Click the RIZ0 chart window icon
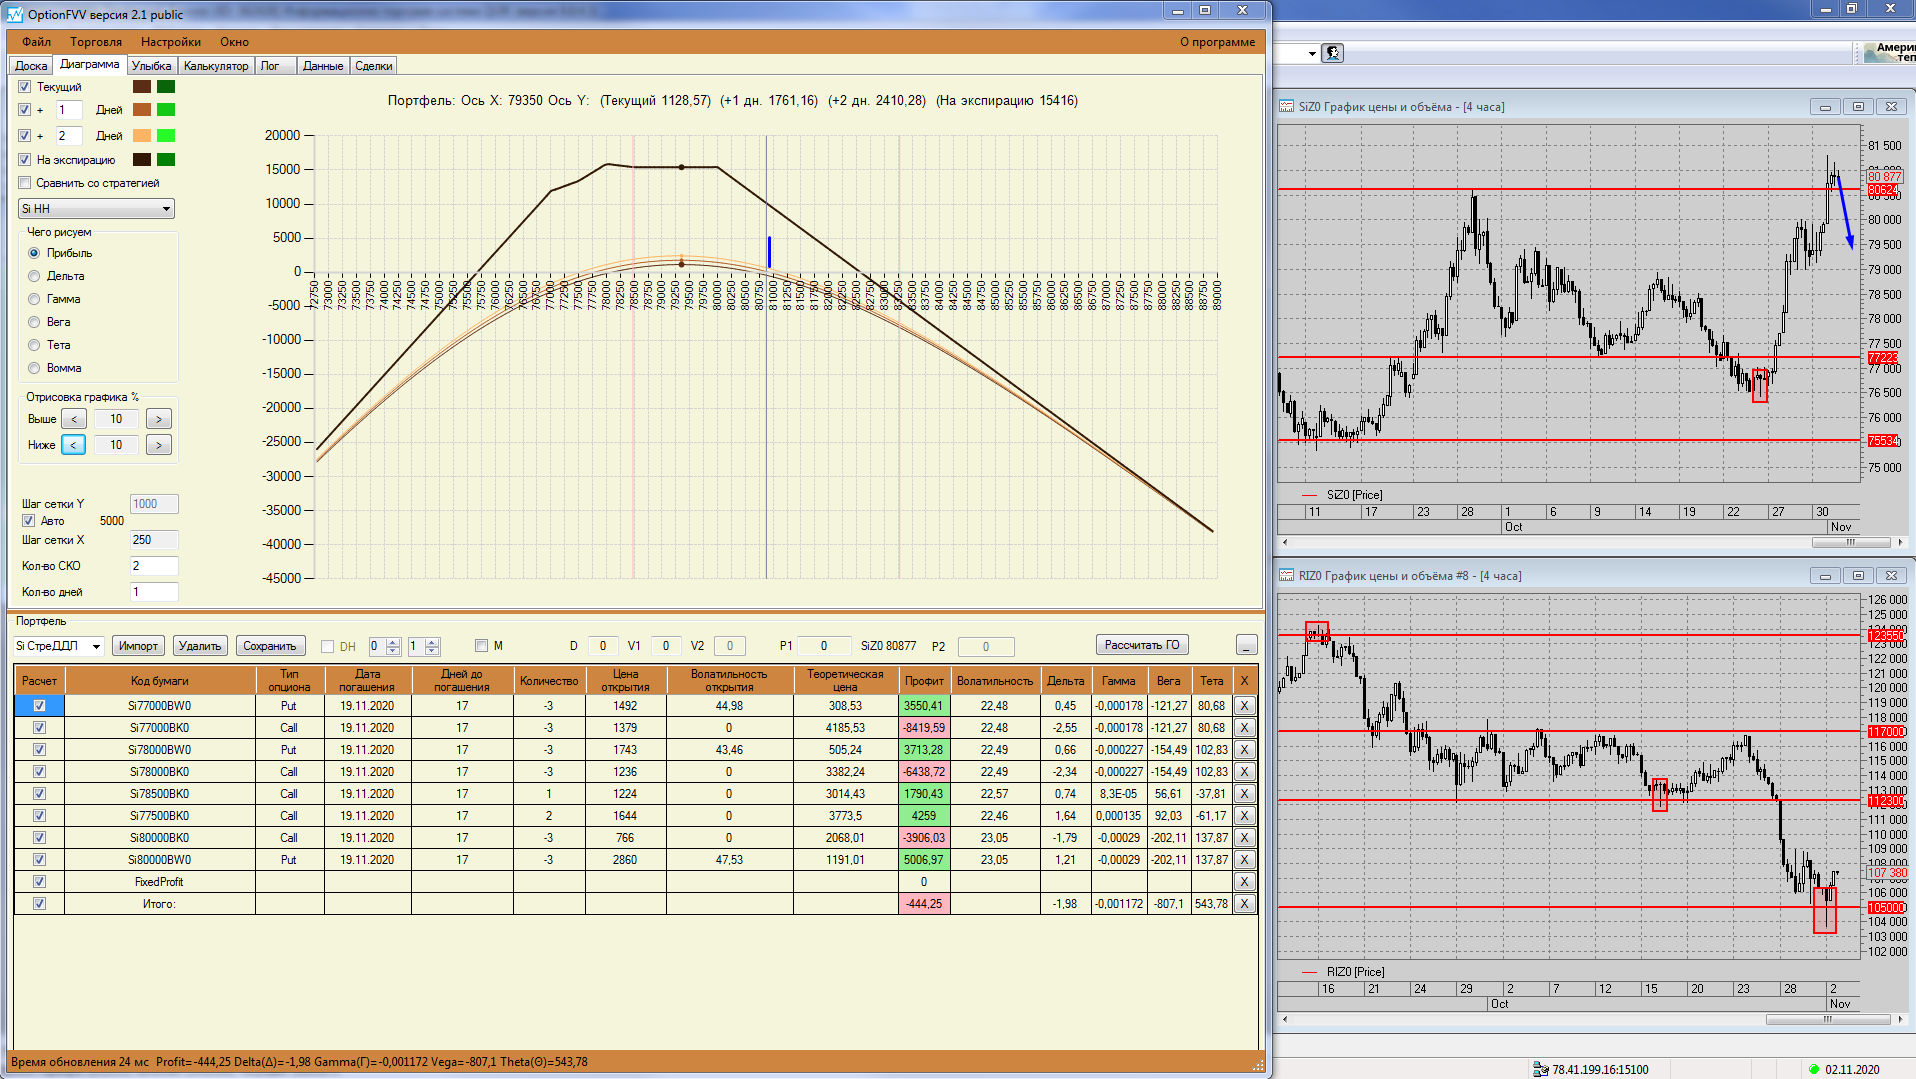 coord(1286,576)
